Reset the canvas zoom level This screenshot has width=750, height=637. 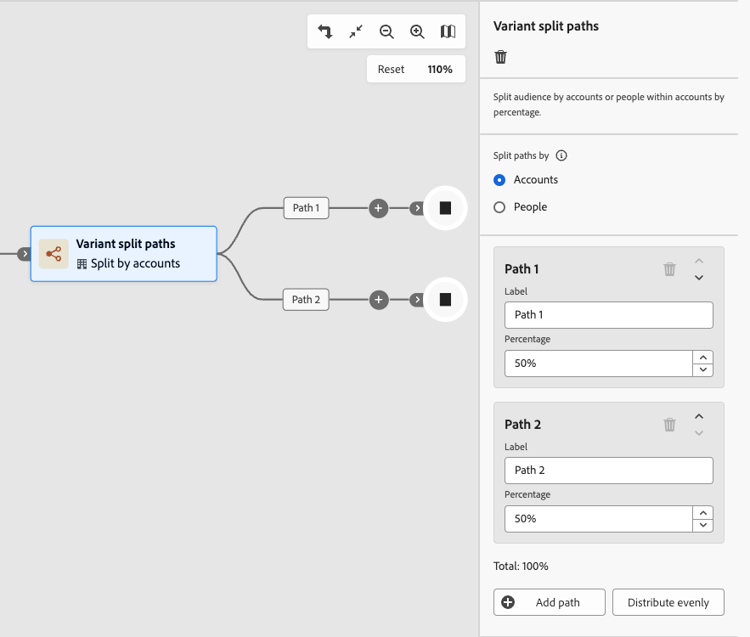(391, 69)
